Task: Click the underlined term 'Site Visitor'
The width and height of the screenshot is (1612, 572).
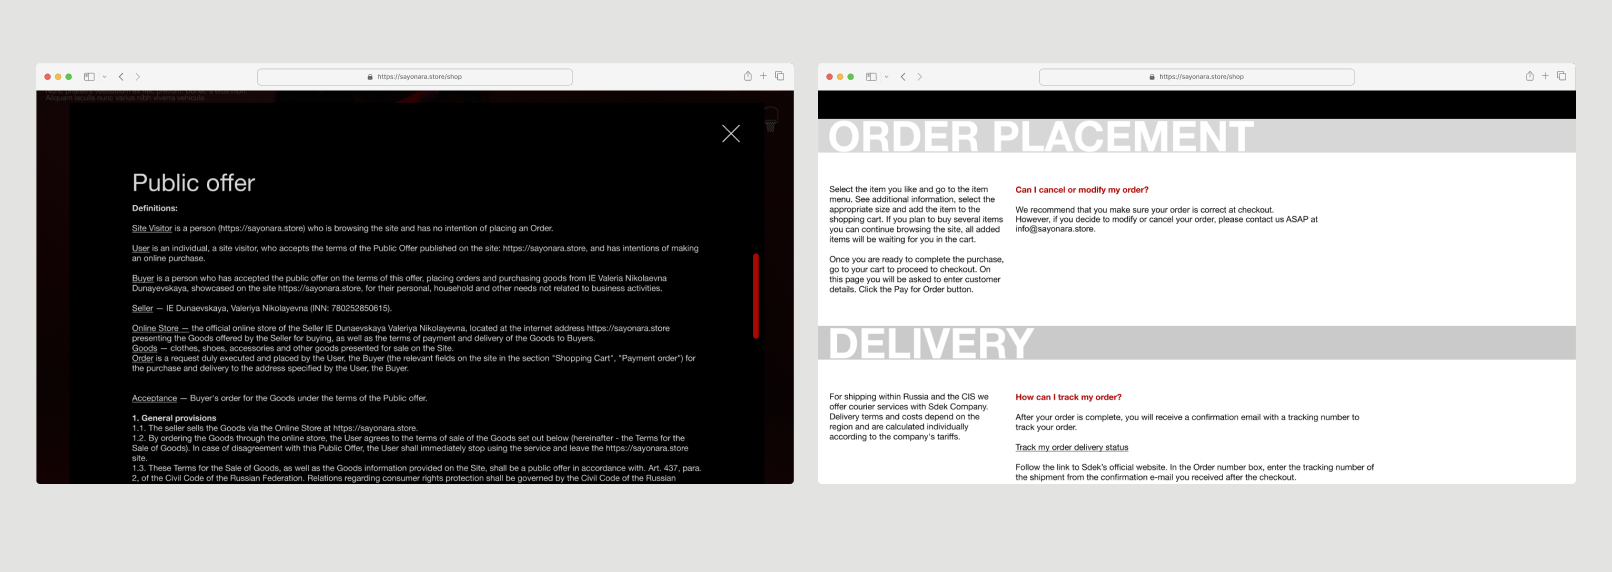Action: click(152, 228)
